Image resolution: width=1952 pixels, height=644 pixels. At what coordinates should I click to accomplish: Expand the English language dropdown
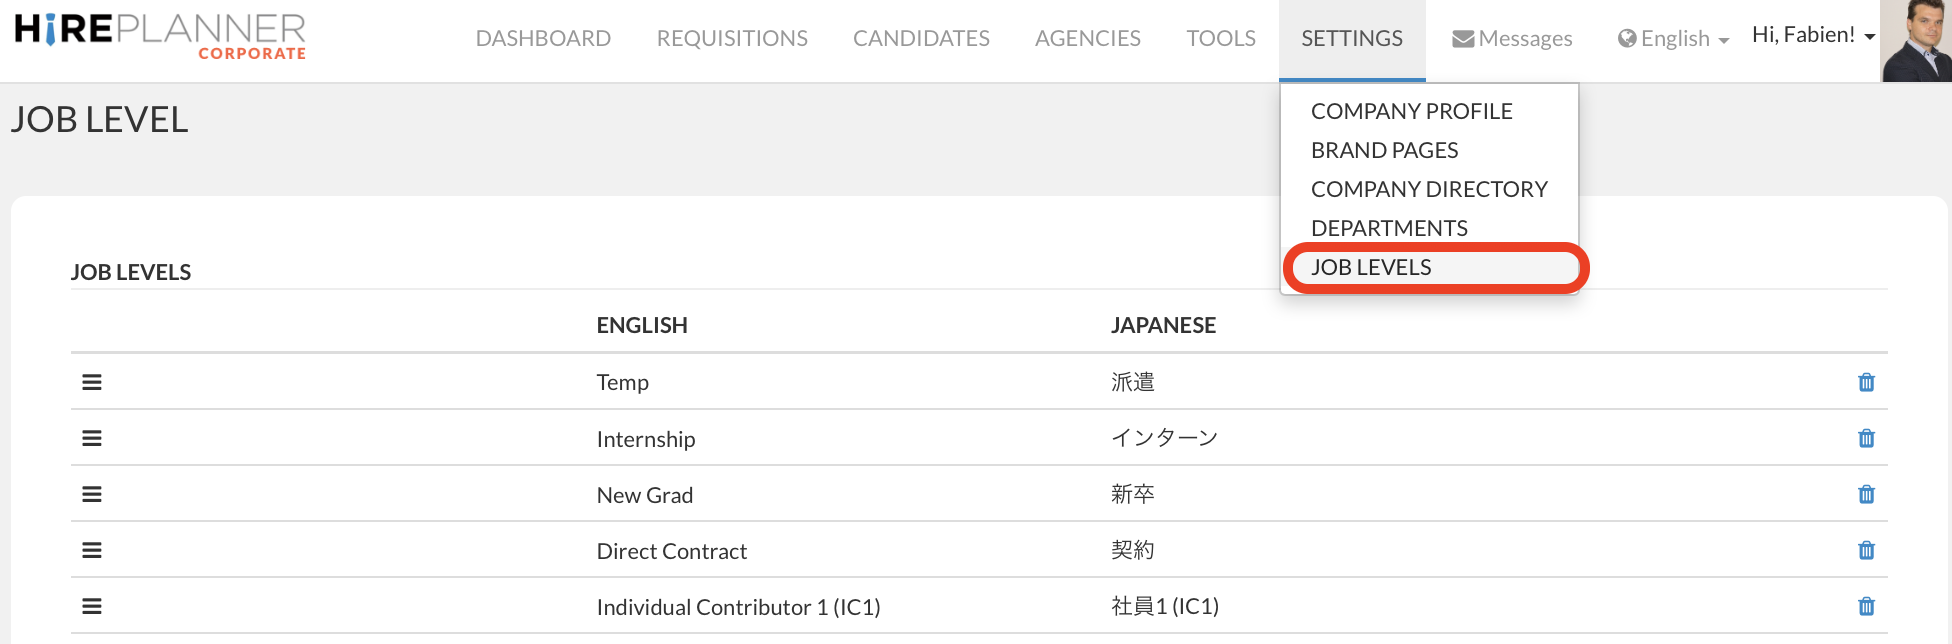click(x=1674, y=38)
